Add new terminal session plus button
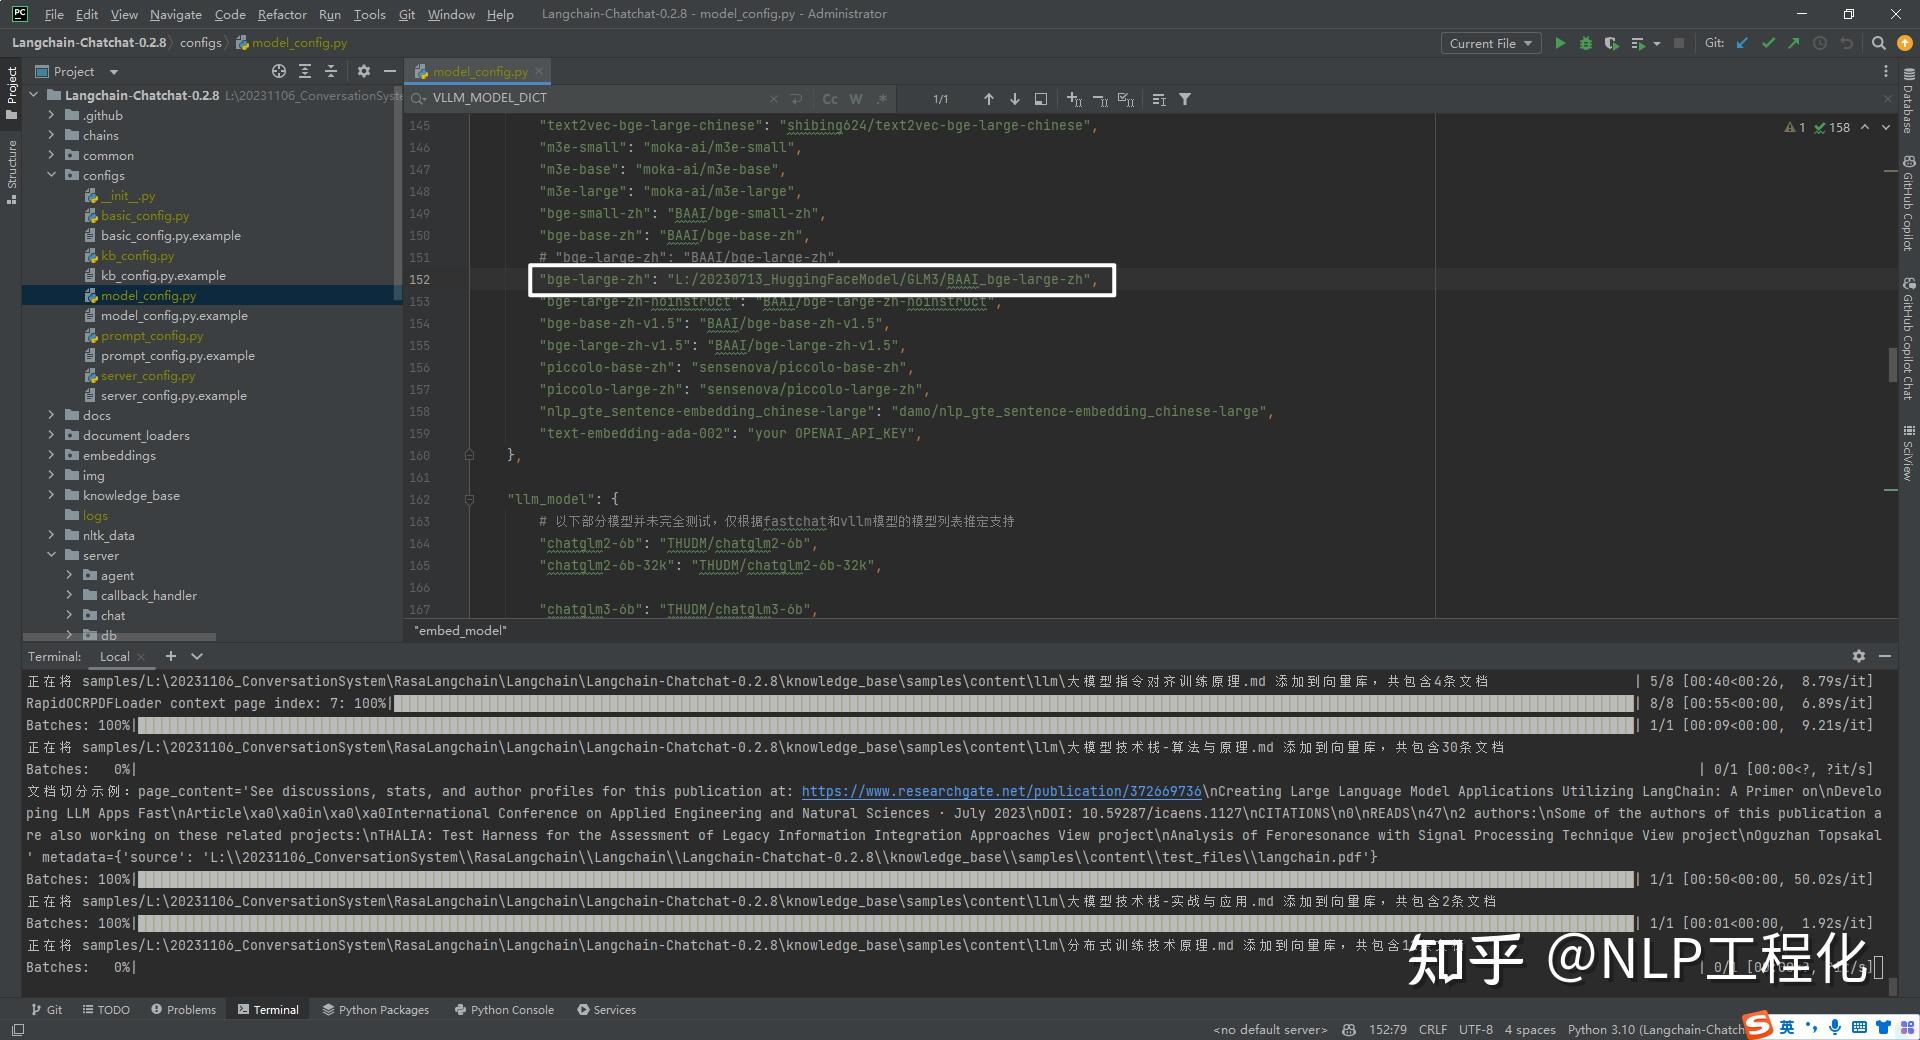 click(x=171, y=656)
